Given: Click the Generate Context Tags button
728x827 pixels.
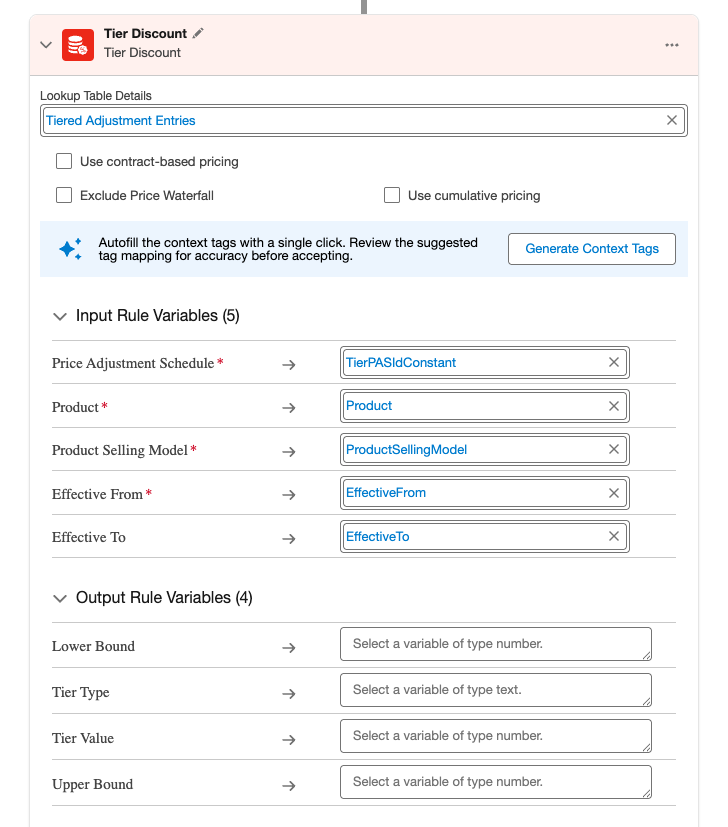Looking at the screenshot, I should click(592, 249).
